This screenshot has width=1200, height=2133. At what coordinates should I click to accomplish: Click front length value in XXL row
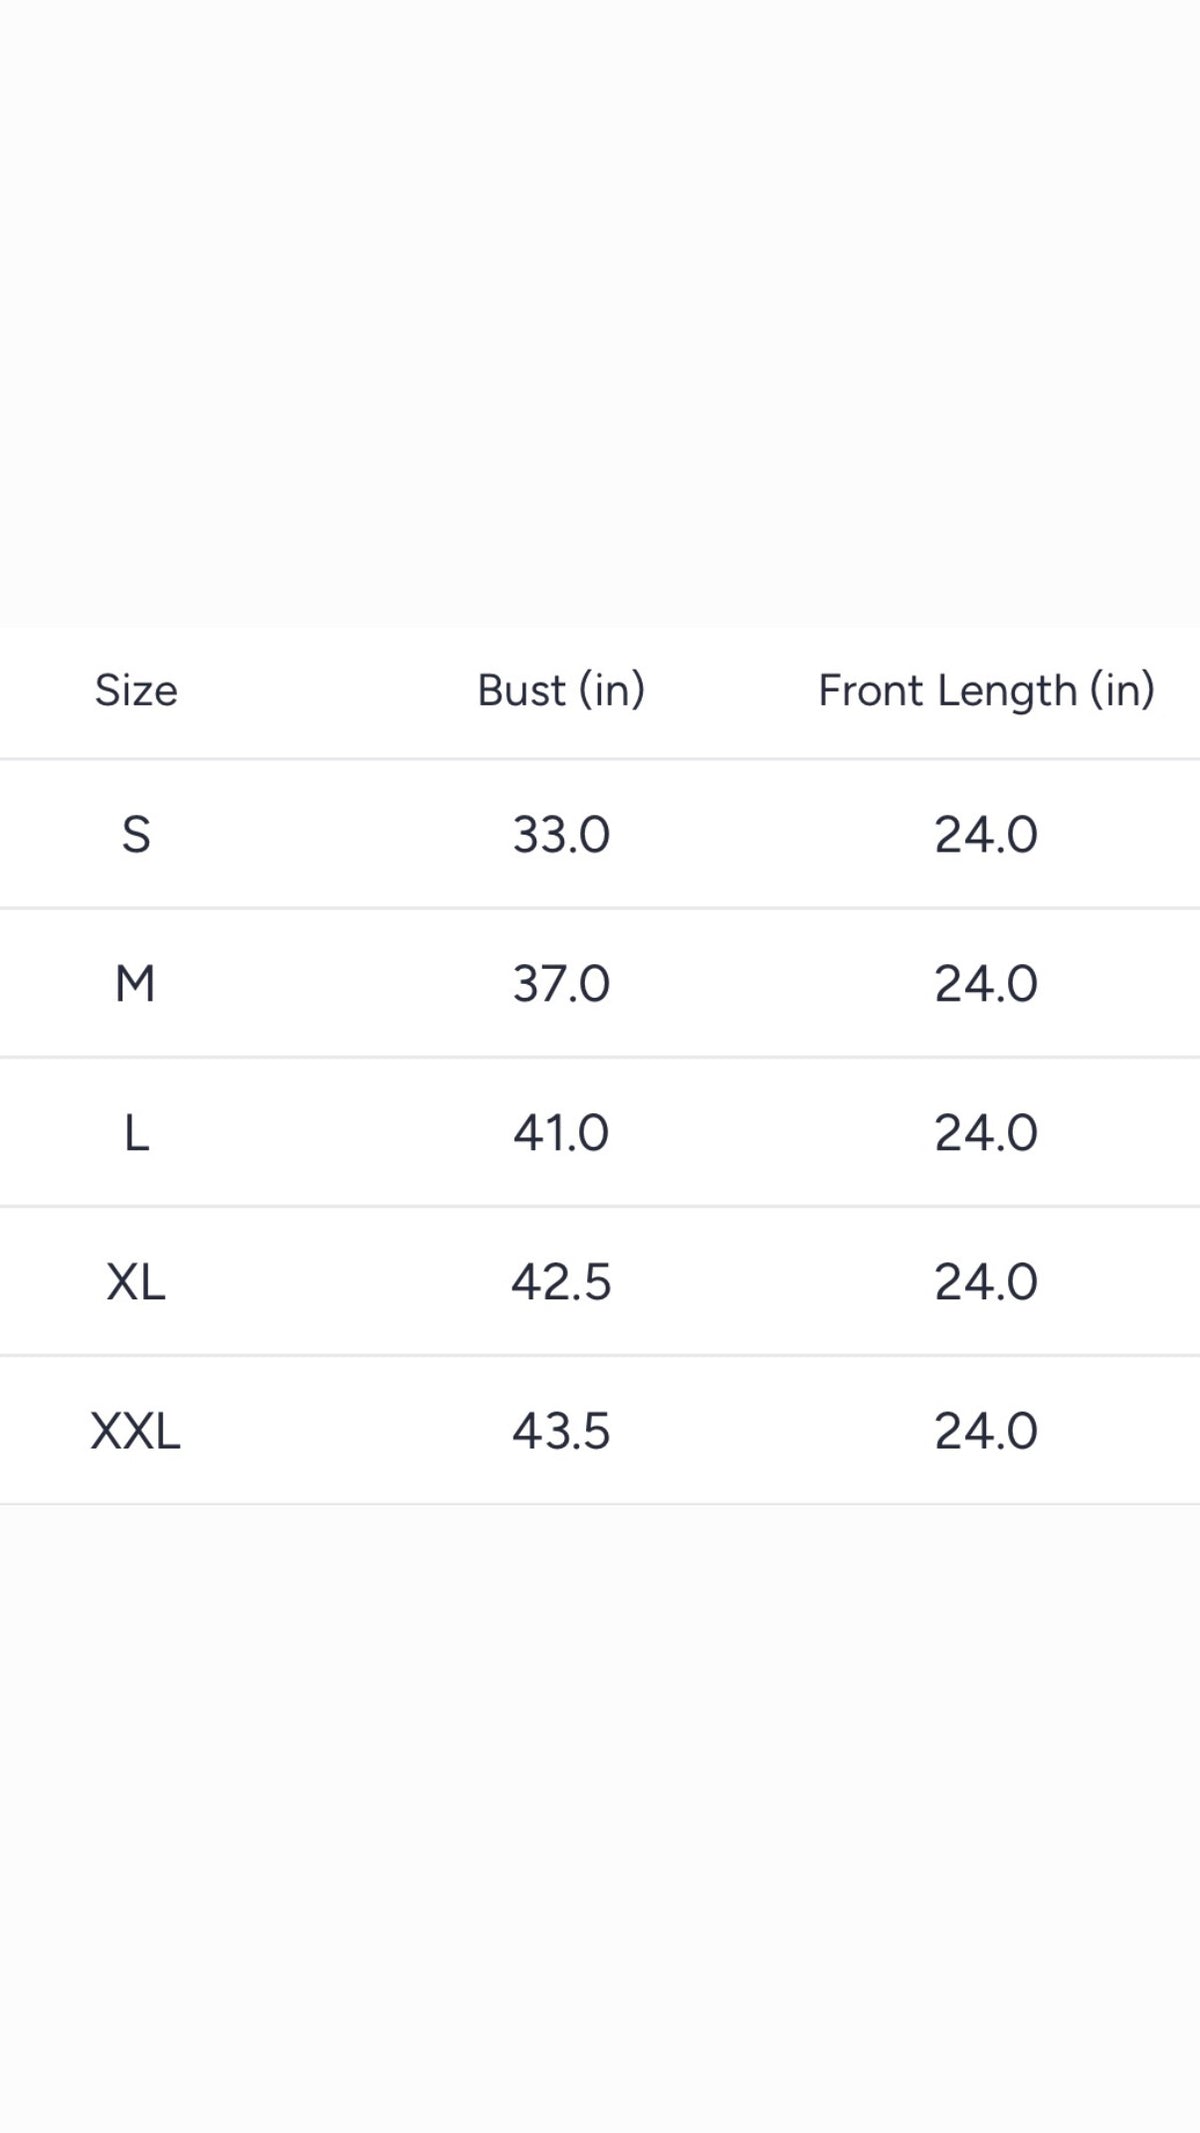[x=986, y=1431]
